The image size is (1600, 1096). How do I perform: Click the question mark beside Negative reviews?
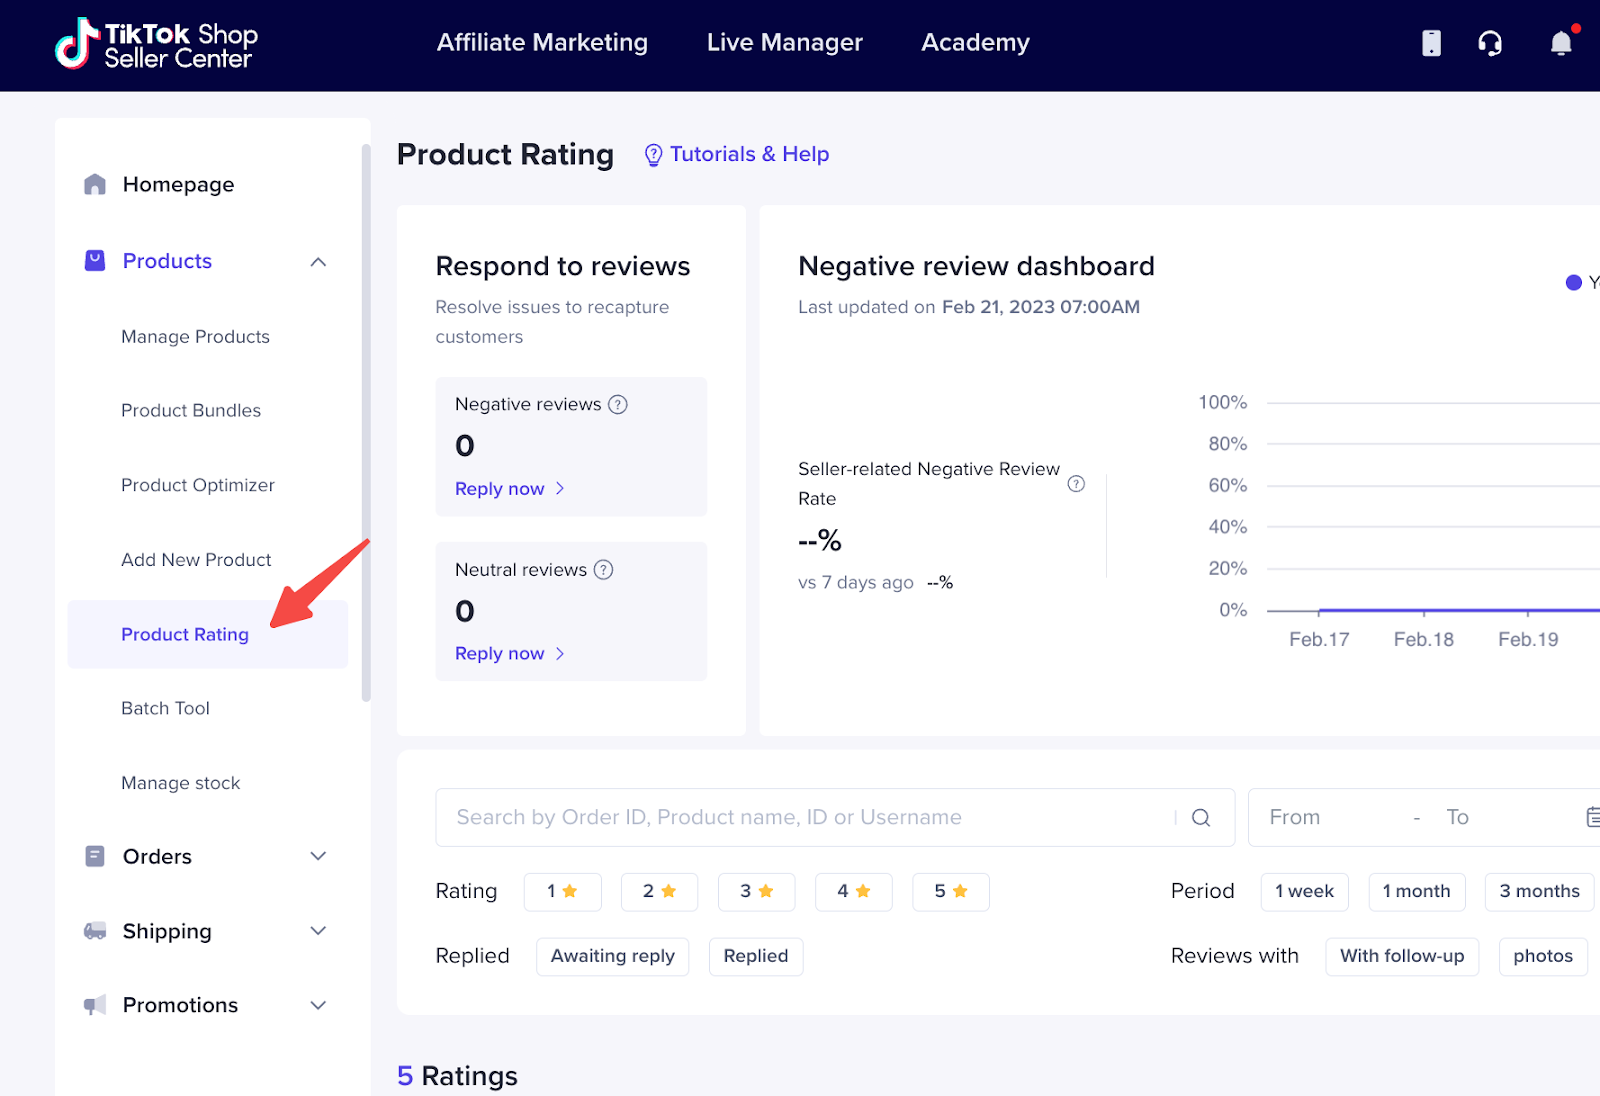tap(618, 404)
